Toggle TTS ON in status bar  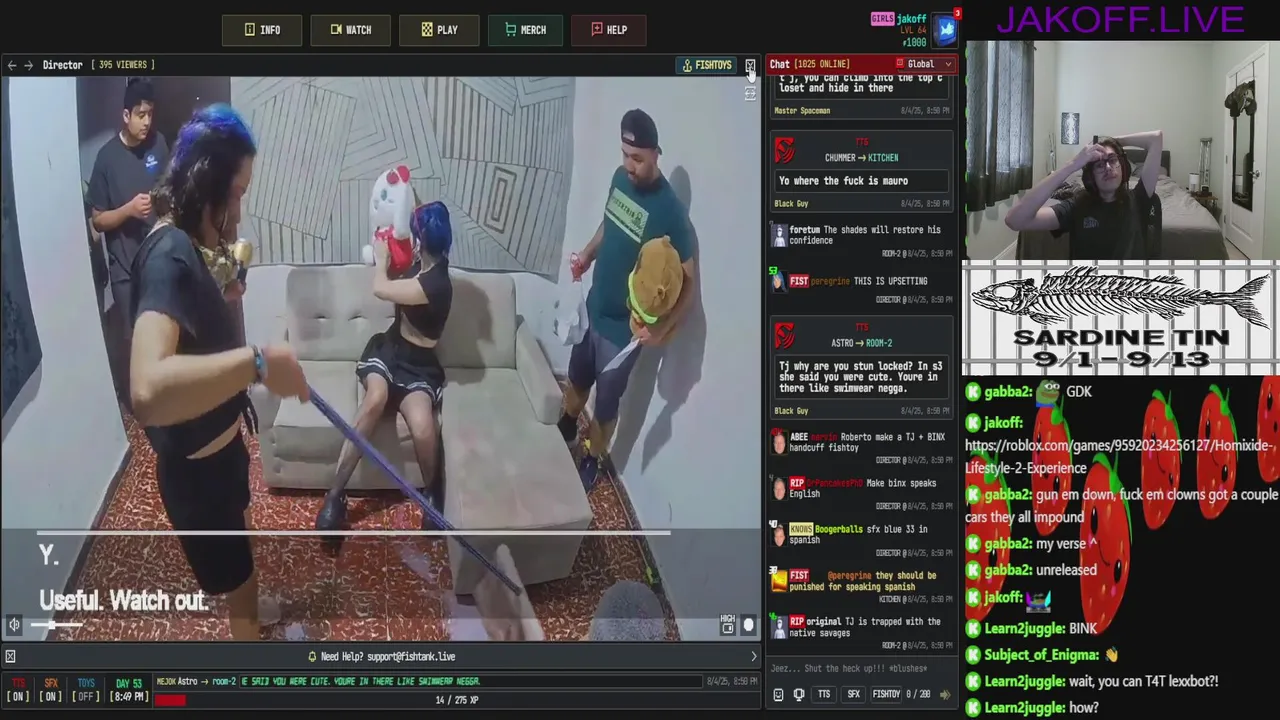(18, 691)
